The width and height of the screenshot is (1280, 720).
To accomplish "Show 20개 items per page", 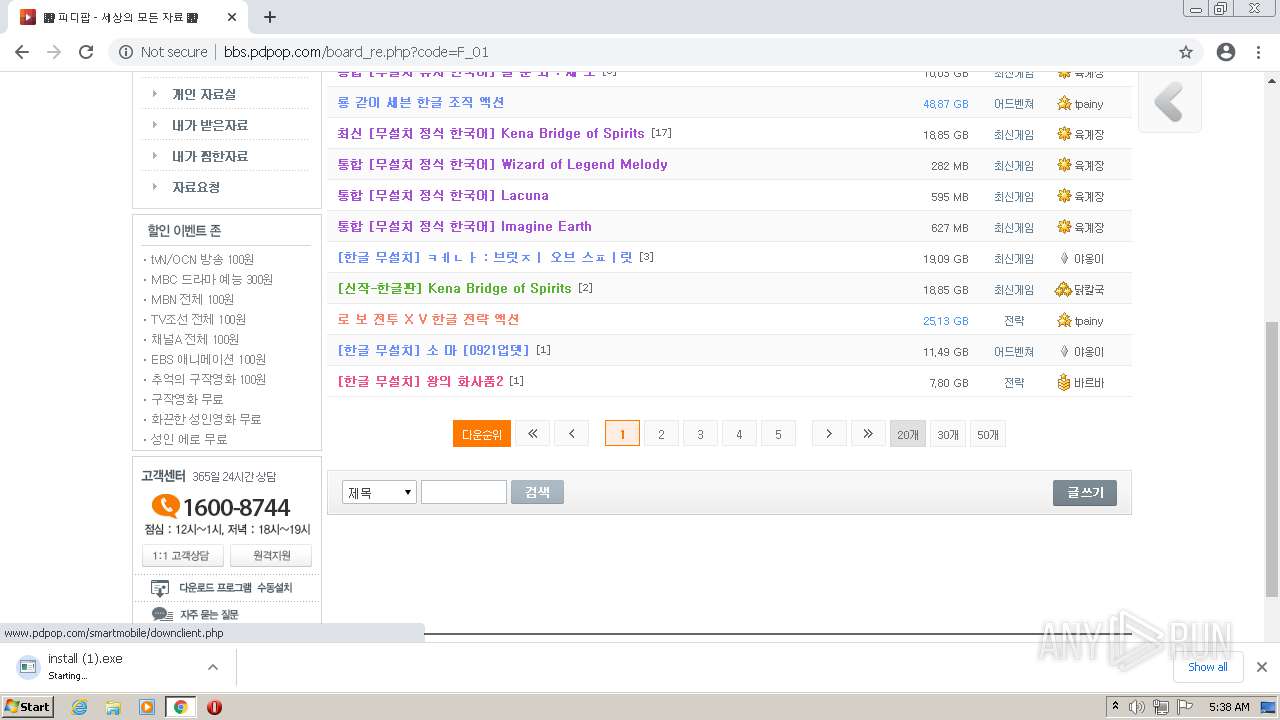I will [x=908, y=434].
